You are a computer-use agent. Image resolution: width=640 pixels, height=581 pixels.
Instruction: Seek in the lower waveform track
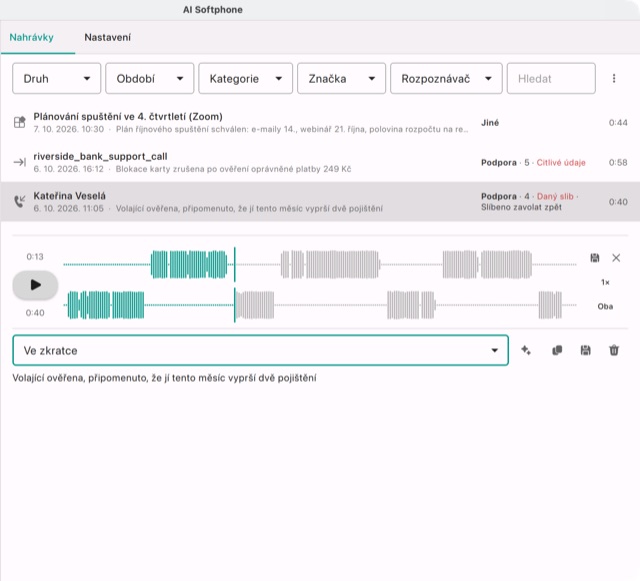[320, 305]
